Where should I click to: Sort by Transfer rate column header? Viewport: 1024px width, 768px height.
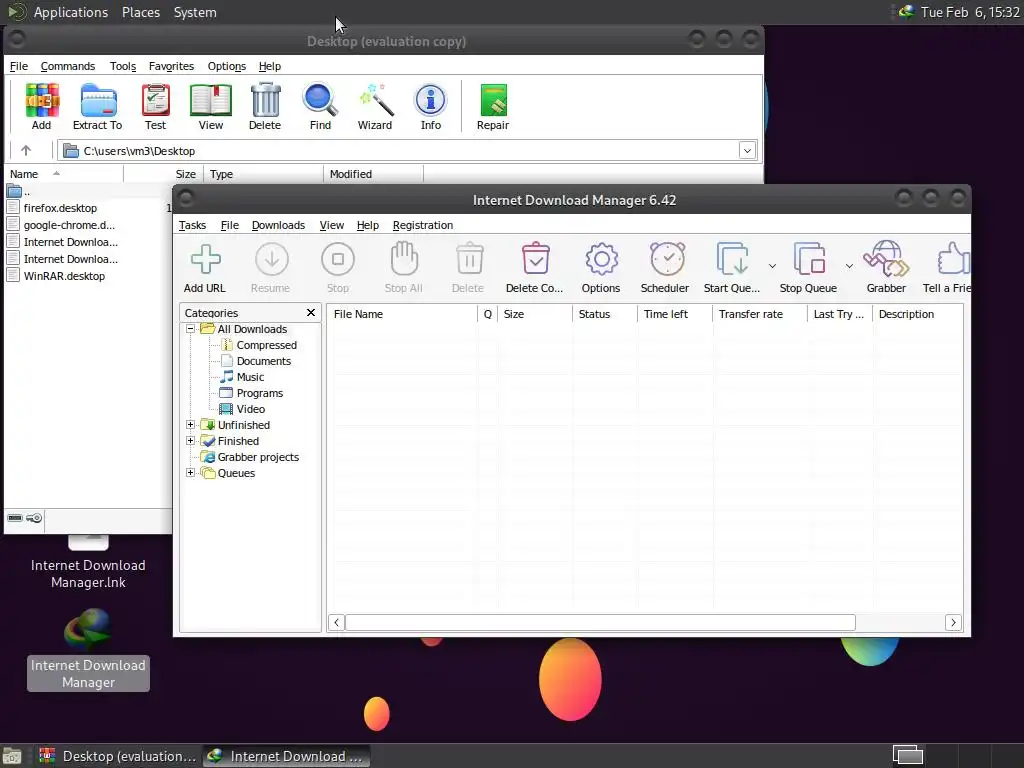tap(760, 314)
